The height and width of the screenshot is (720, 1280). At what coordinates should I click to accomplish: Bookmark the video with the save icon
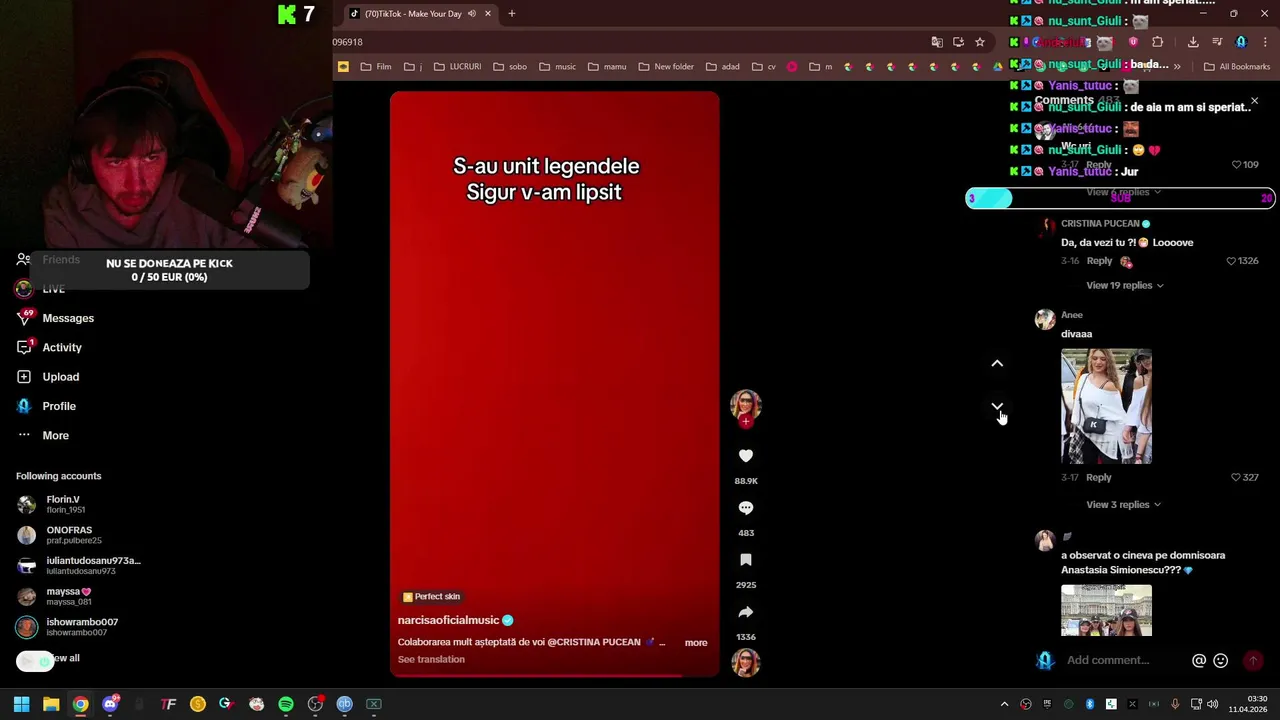745,560
